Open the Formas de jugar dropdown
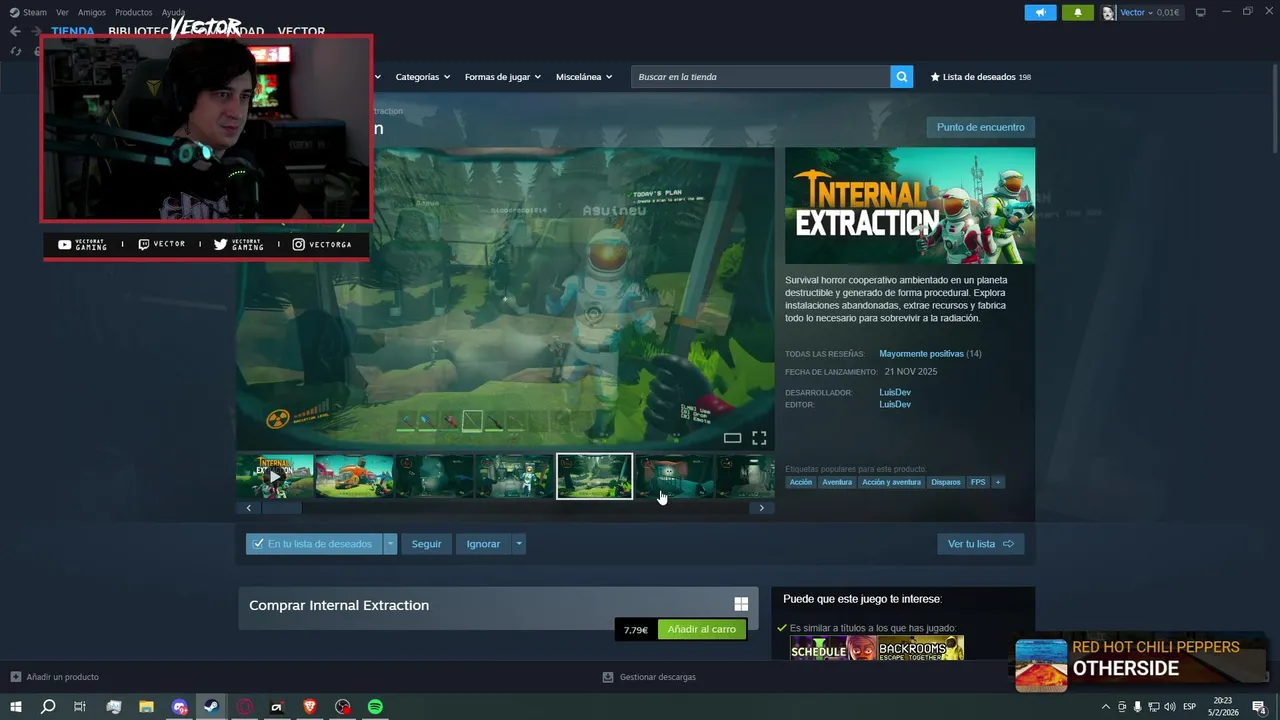Viewport: 1280px width, 720px height. 502,77
